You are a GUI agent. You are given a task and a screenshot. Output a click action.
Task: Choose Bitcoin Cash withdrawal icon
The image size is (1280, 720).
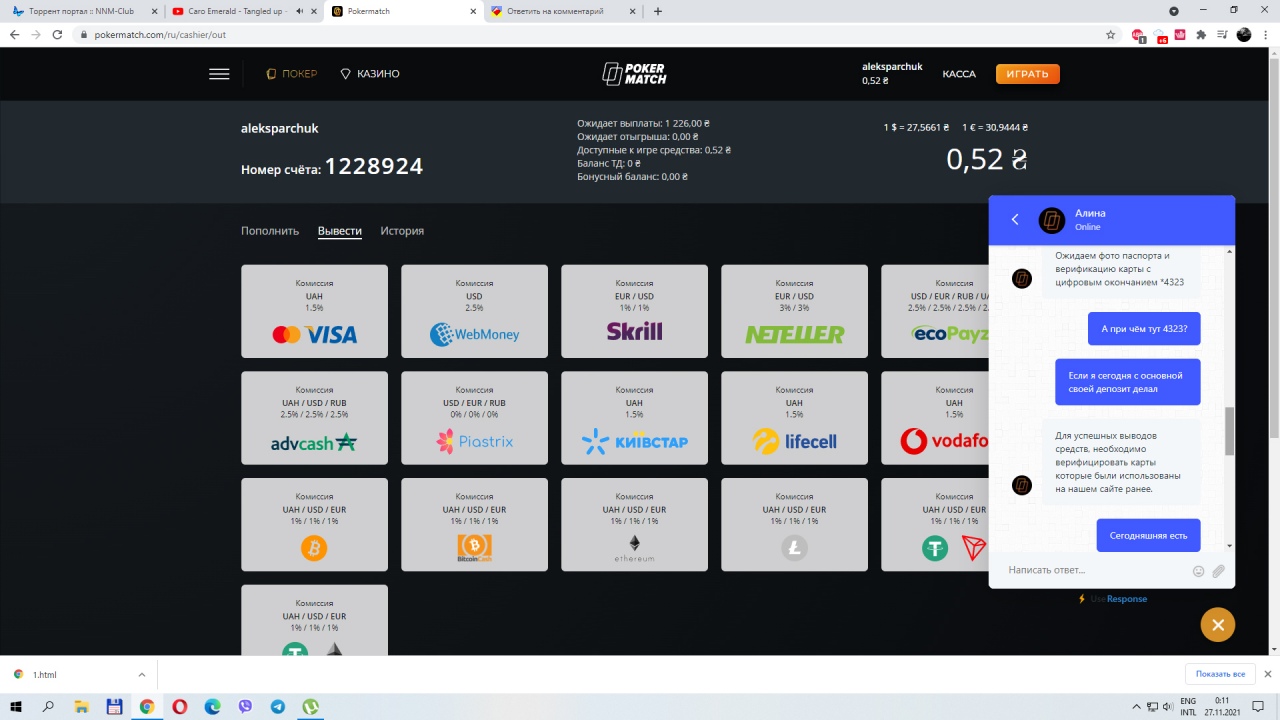(474, 547)
